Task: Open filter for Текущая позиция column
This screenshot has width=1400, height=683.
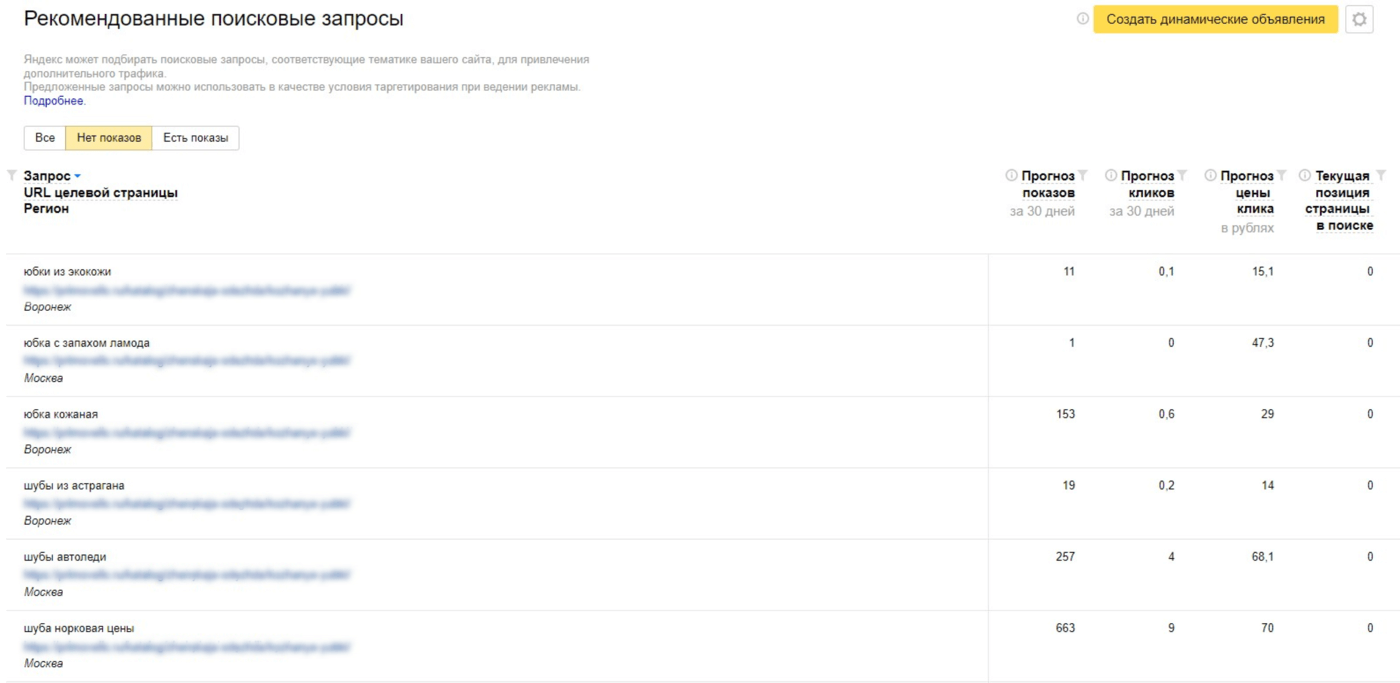Action: click(x=1381, y=176)
